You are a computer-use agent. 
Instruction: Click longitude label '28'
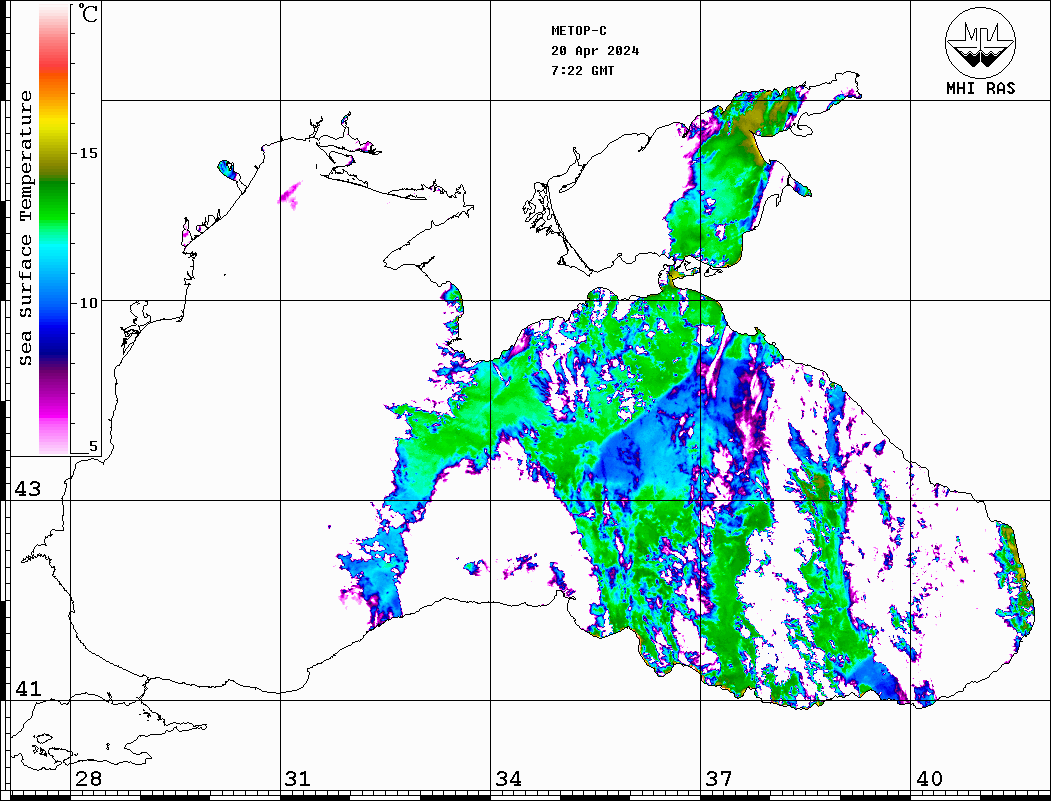(x=88, y=778)
